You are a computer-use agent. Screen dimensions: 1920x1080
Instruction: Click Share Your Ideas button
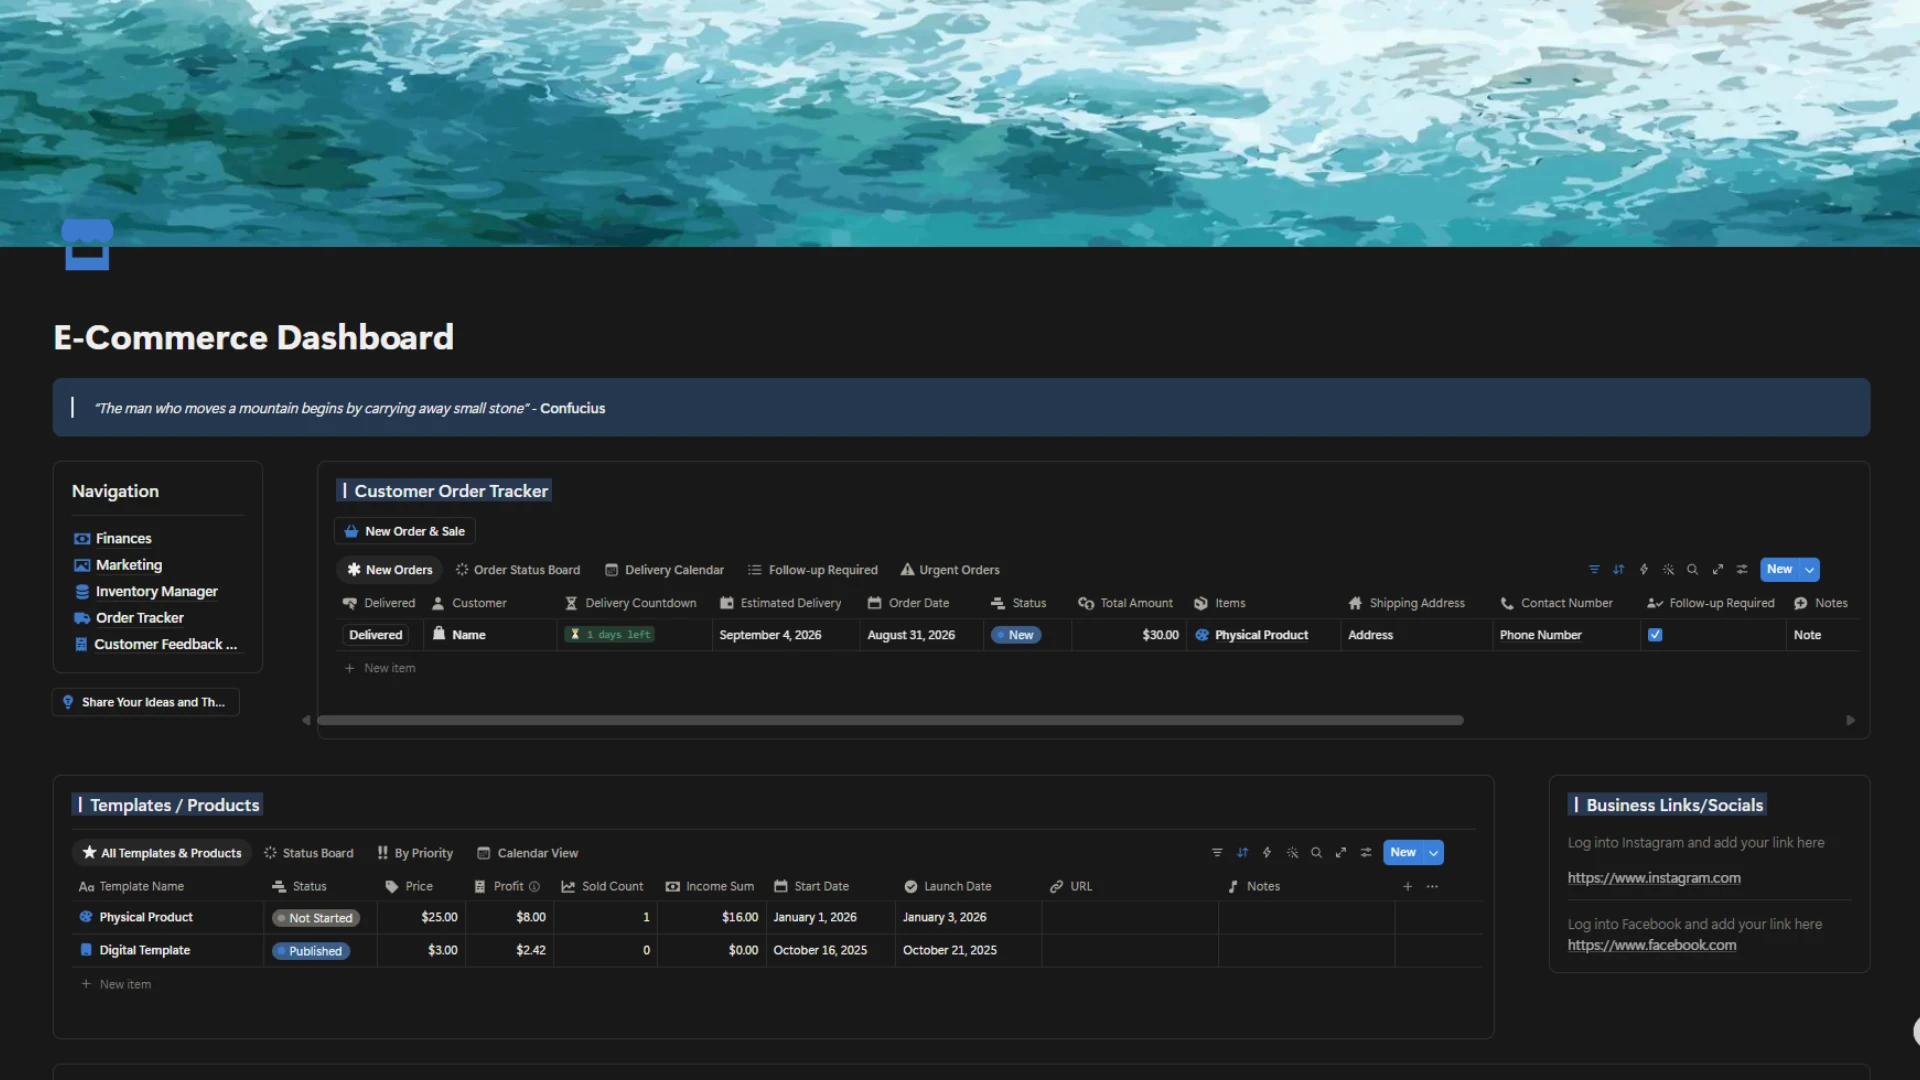pyautogui.click(x=145, y=702)
